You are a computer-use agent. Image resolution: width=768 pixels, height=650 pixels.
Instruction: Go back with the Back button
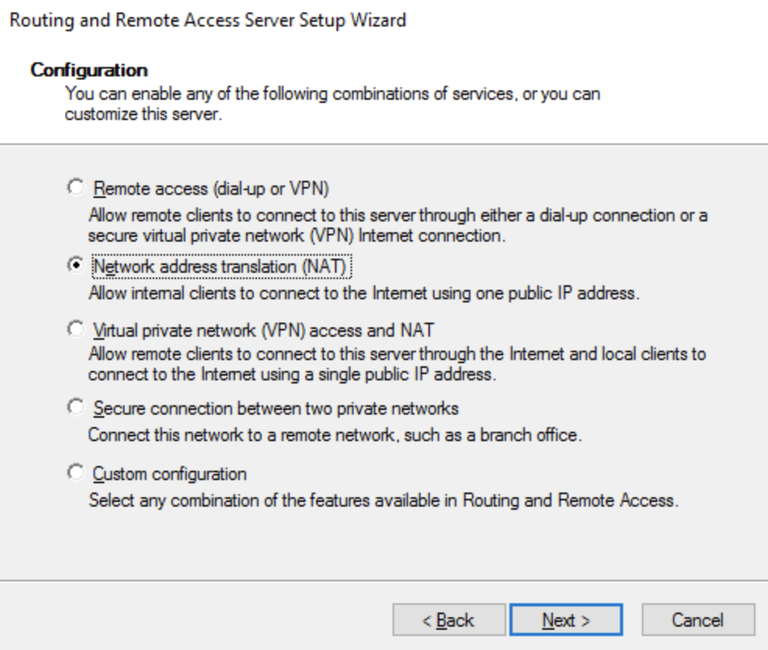click(x=448, y=620)
